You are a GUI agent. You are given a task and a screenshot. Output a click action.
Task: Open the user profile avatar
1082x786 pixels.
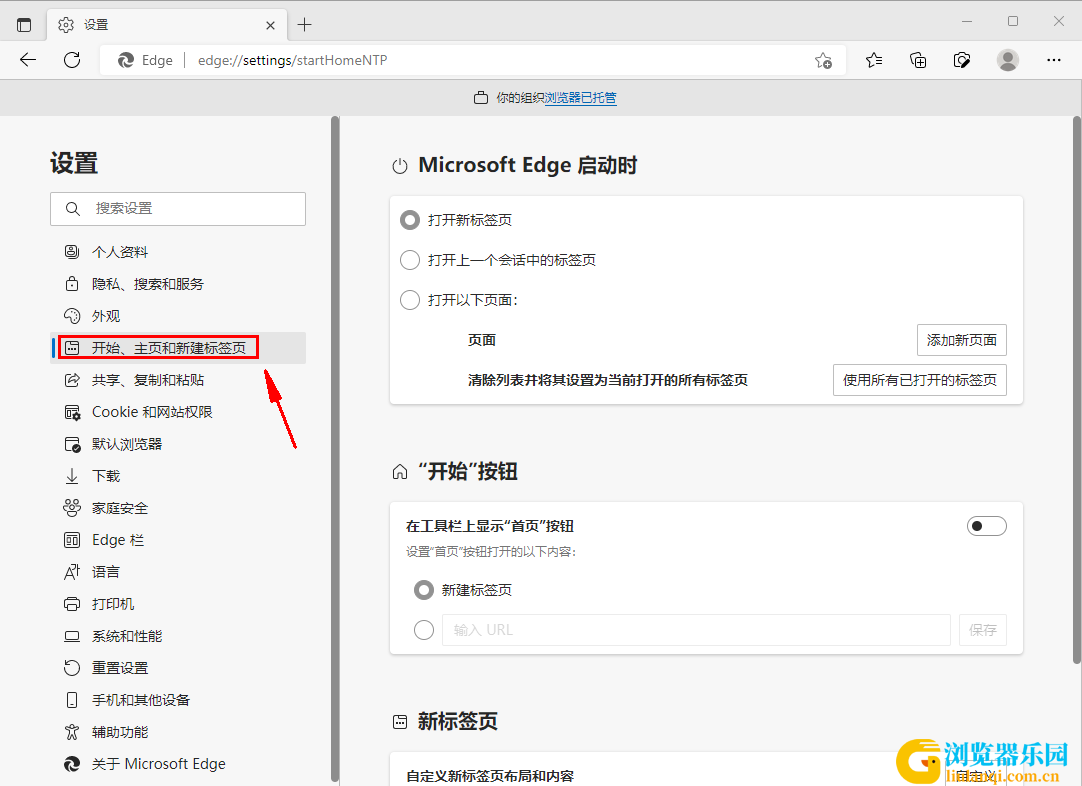[x=1007, y=61]
